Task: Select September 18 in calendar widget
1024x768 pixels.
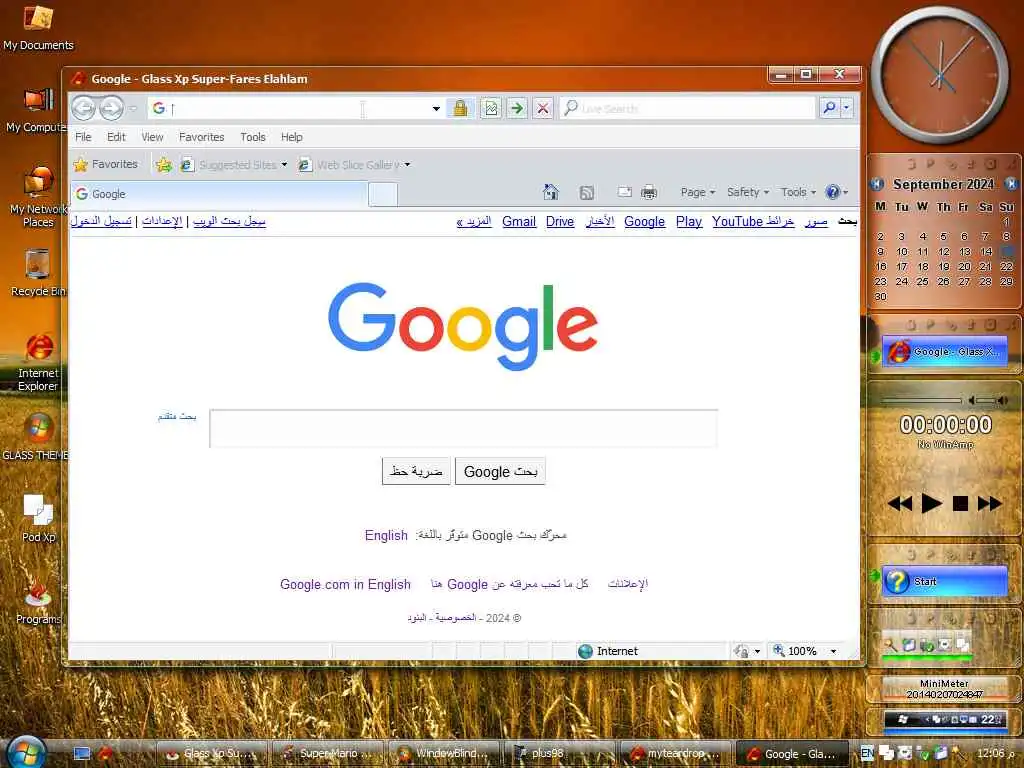Action: click(x=922, y=266)
